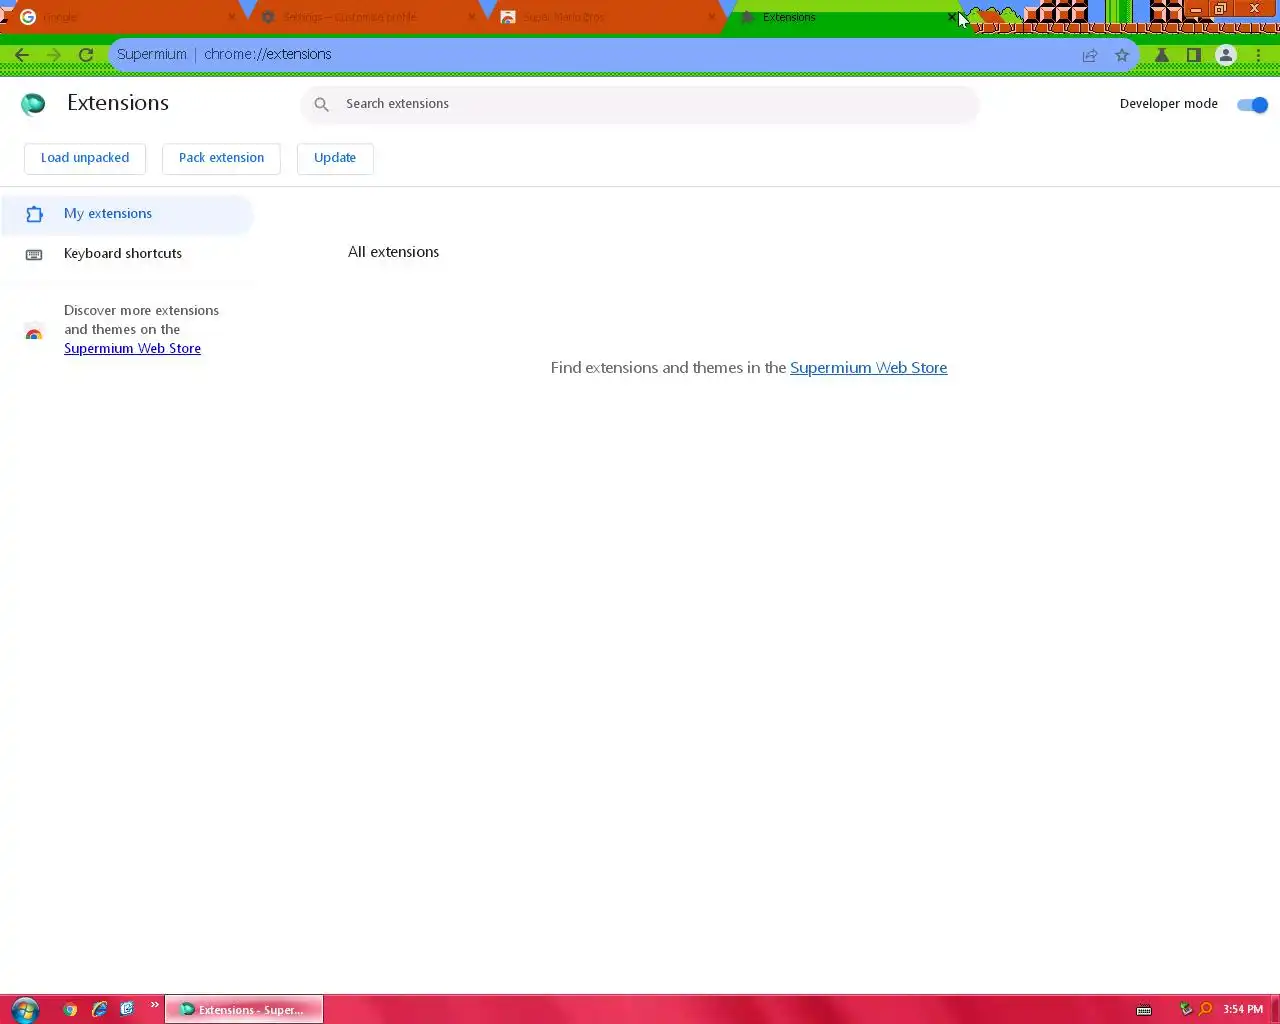
Task: Close the Google tab
Action: pyautogui.click(x=231, y=17)
